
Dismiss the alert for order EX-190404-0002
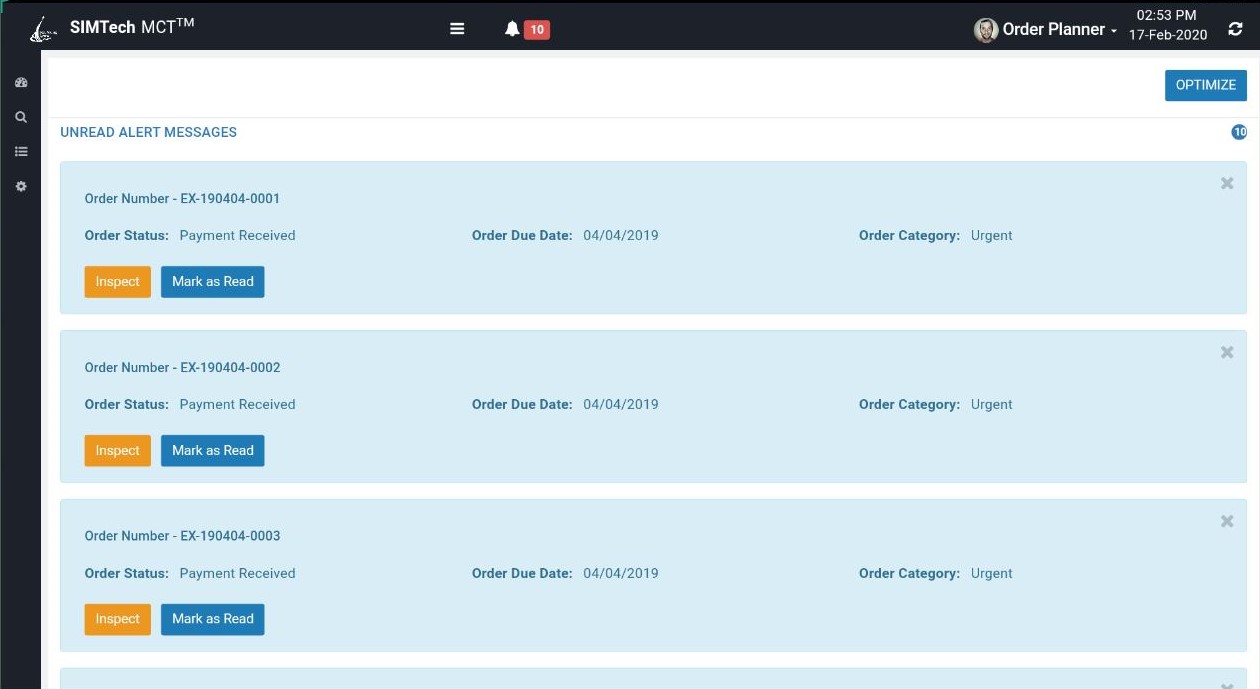(1227, 352)
